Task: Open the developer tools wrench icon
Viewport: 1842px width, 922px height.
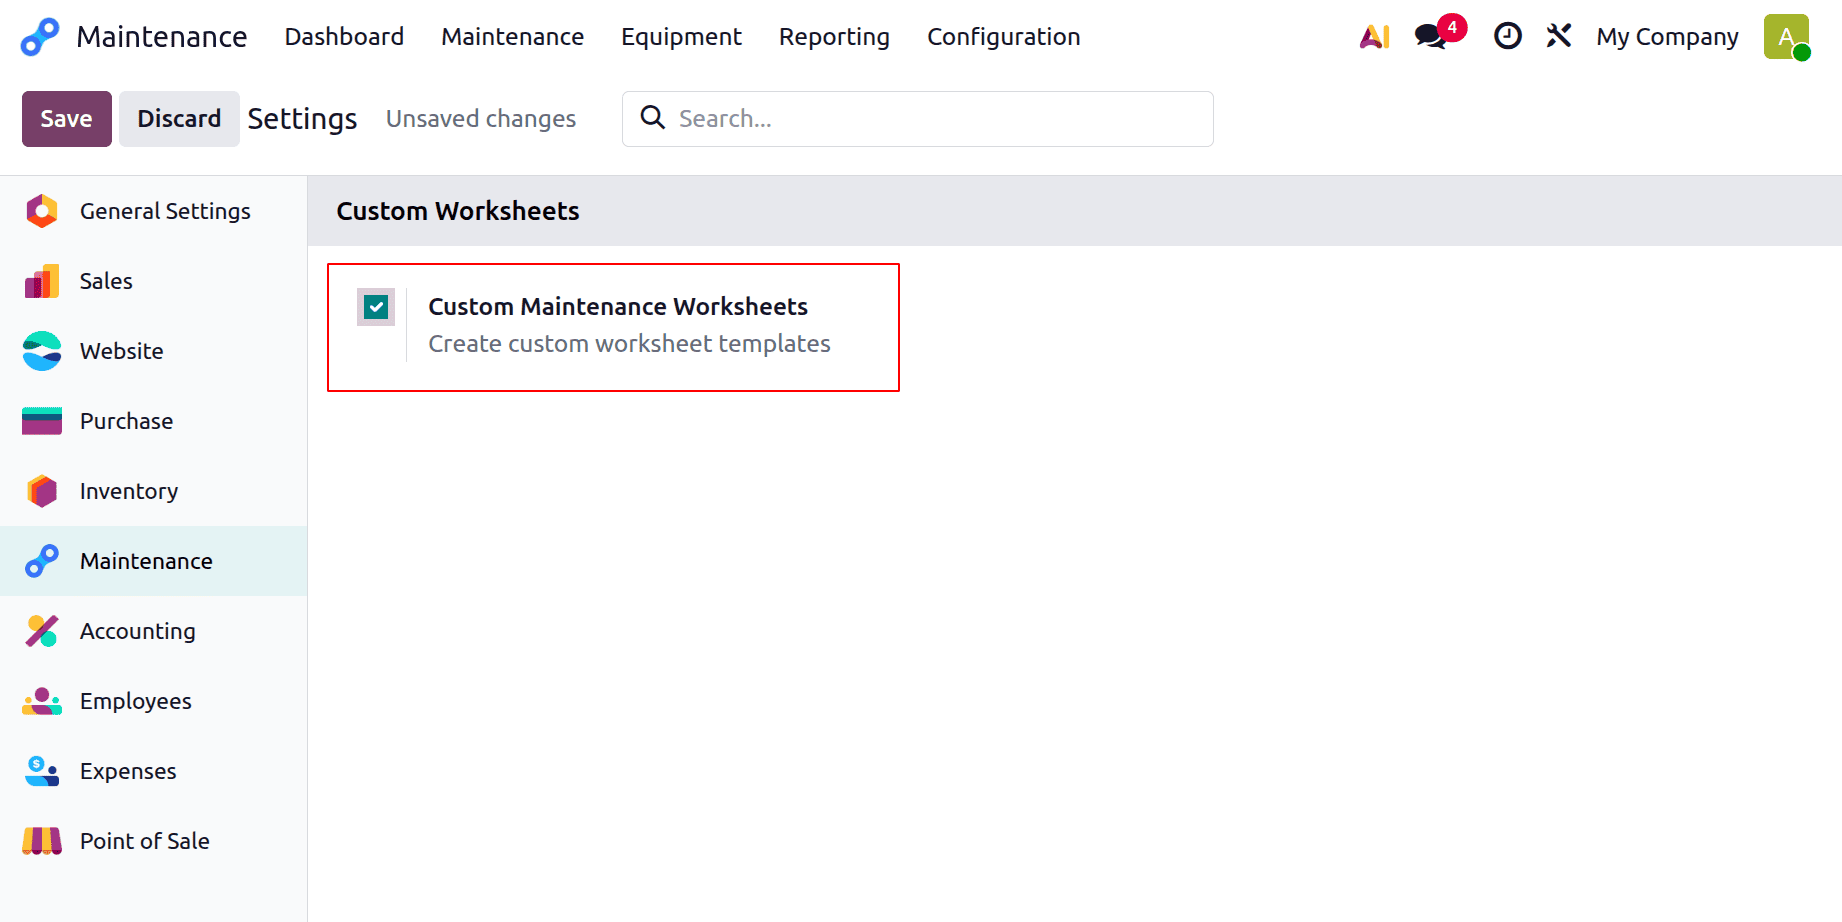Action: coord(1559,36)
